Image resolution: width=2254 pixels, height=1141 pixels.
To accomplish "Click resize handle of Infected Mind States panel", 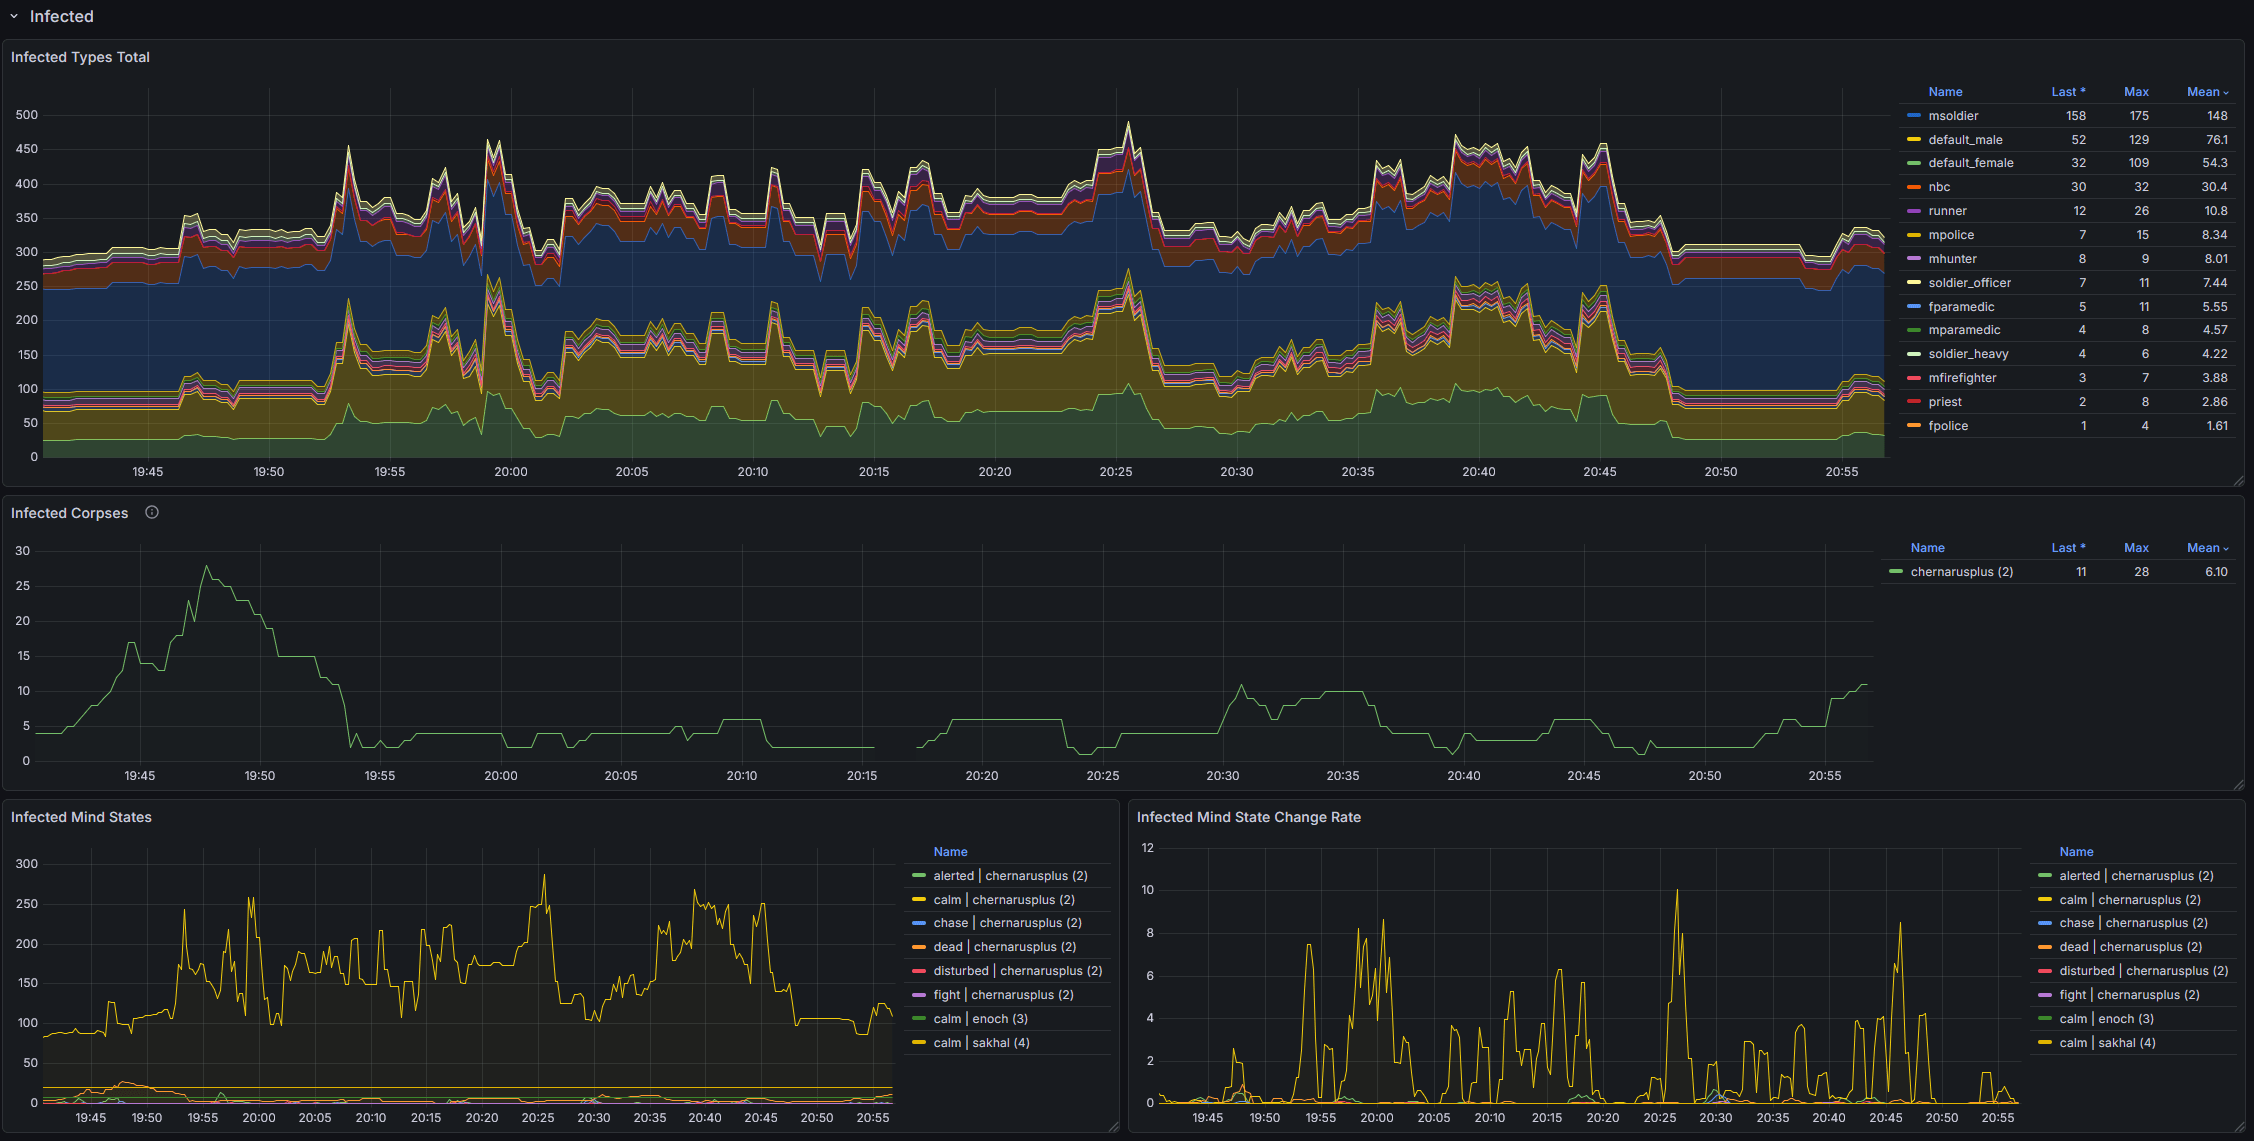I will [1113, 1127].
